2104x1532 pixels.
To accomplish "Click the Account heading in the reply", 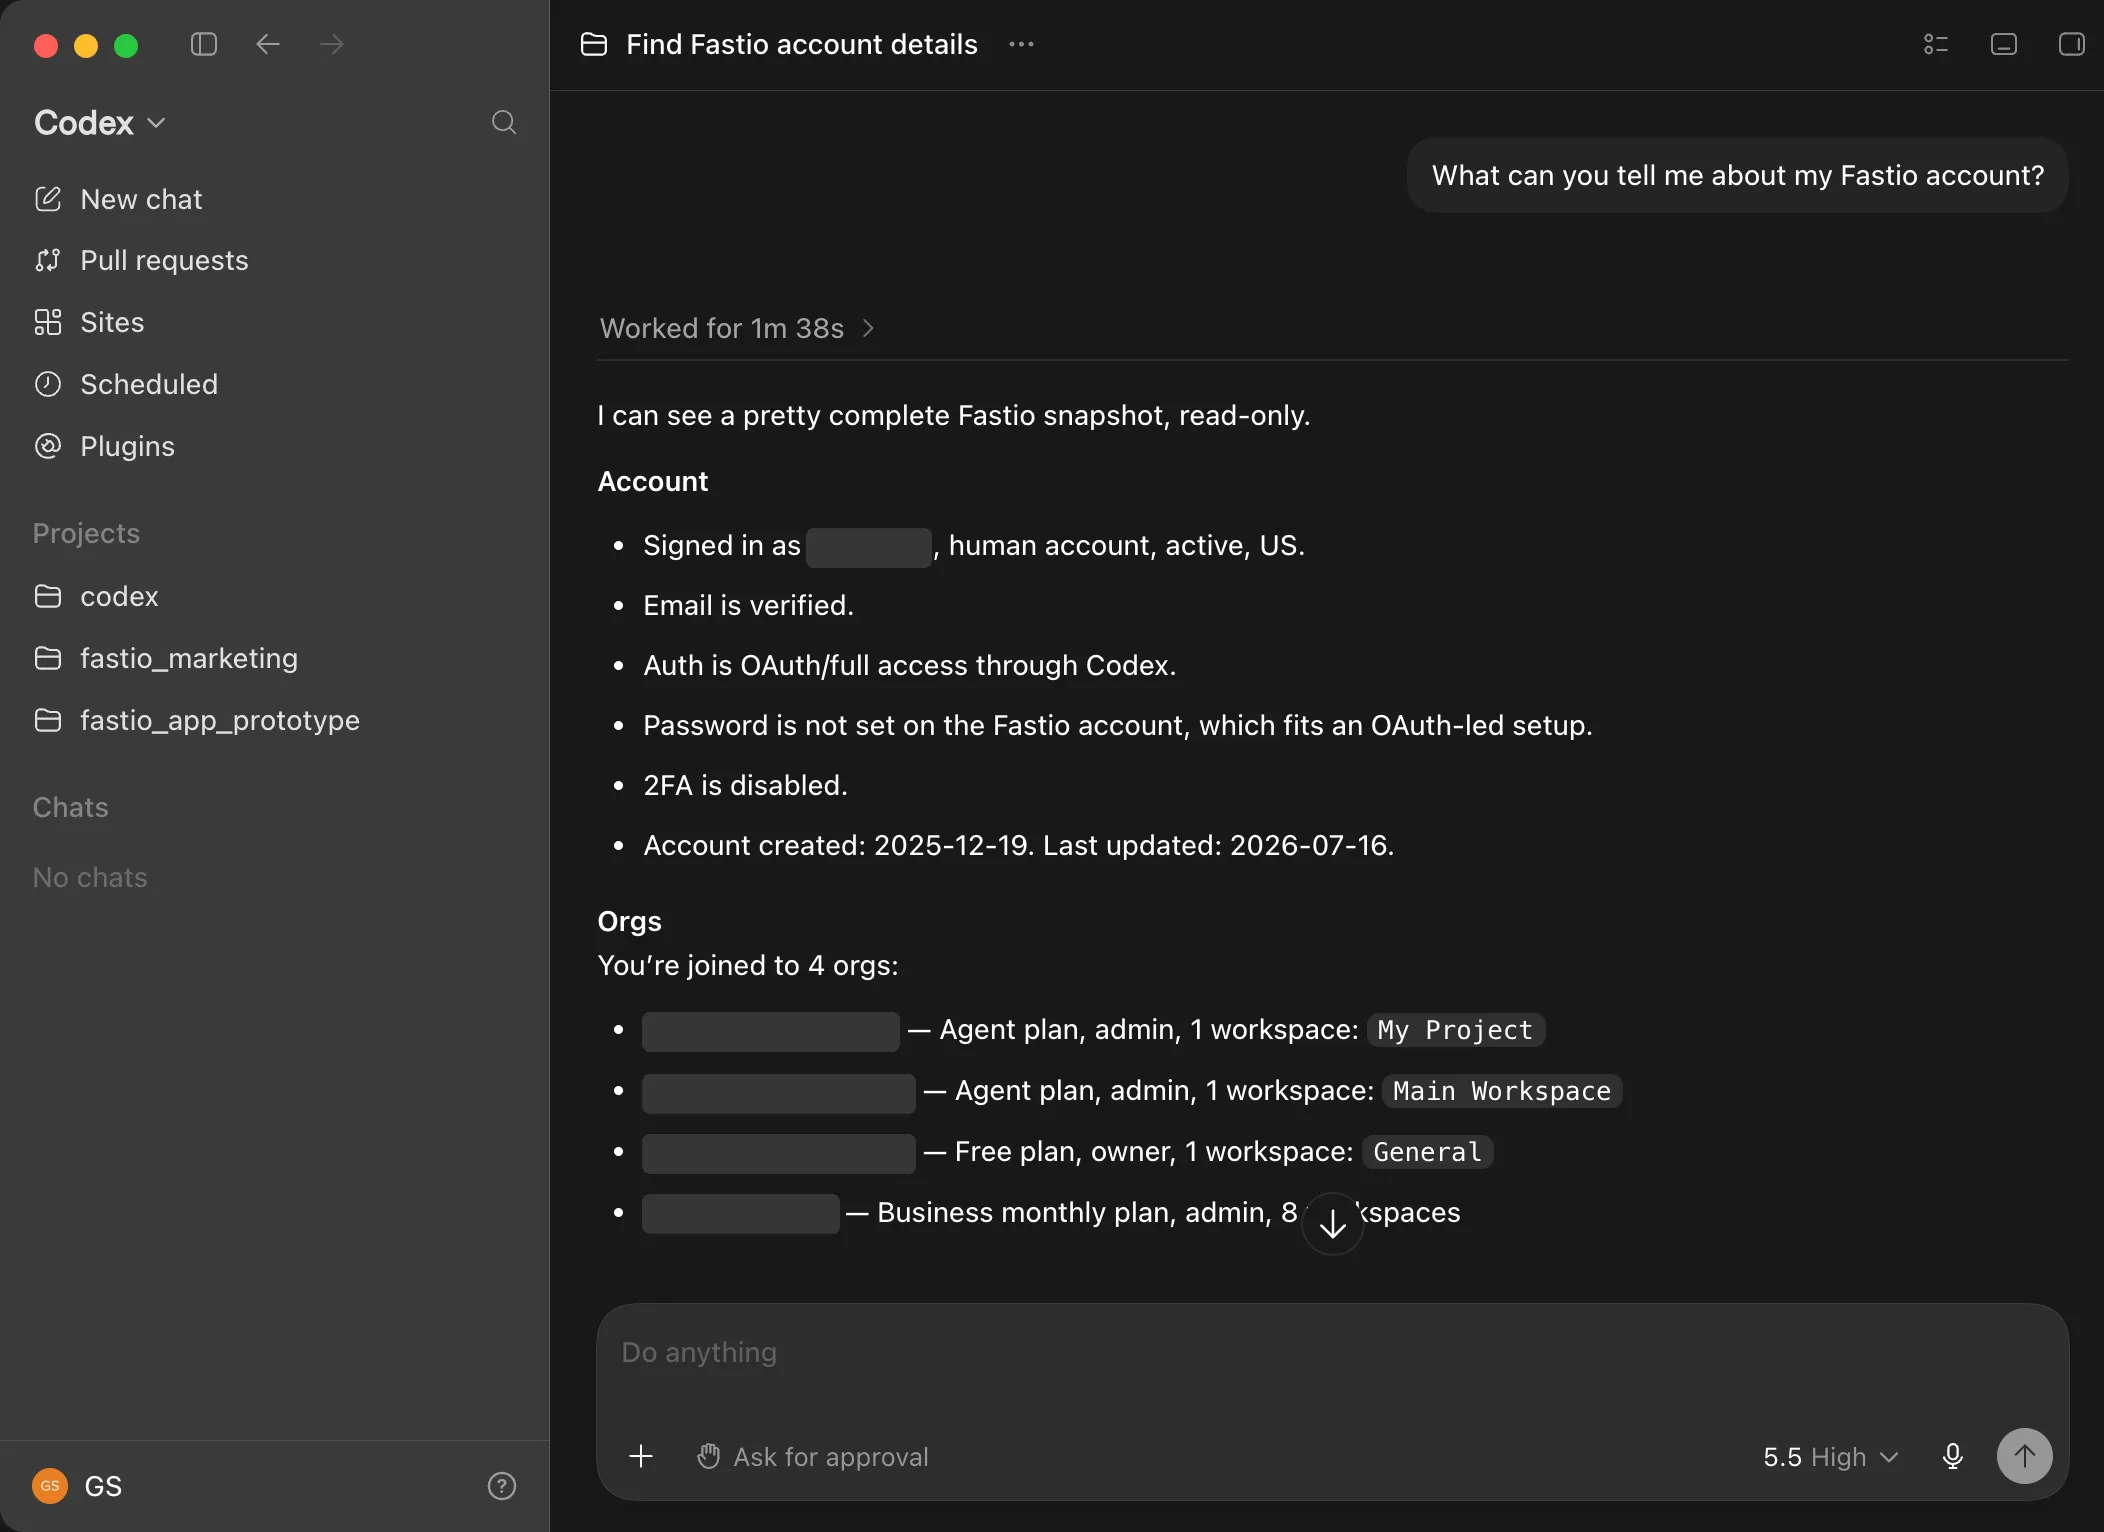I will (653, 481).
